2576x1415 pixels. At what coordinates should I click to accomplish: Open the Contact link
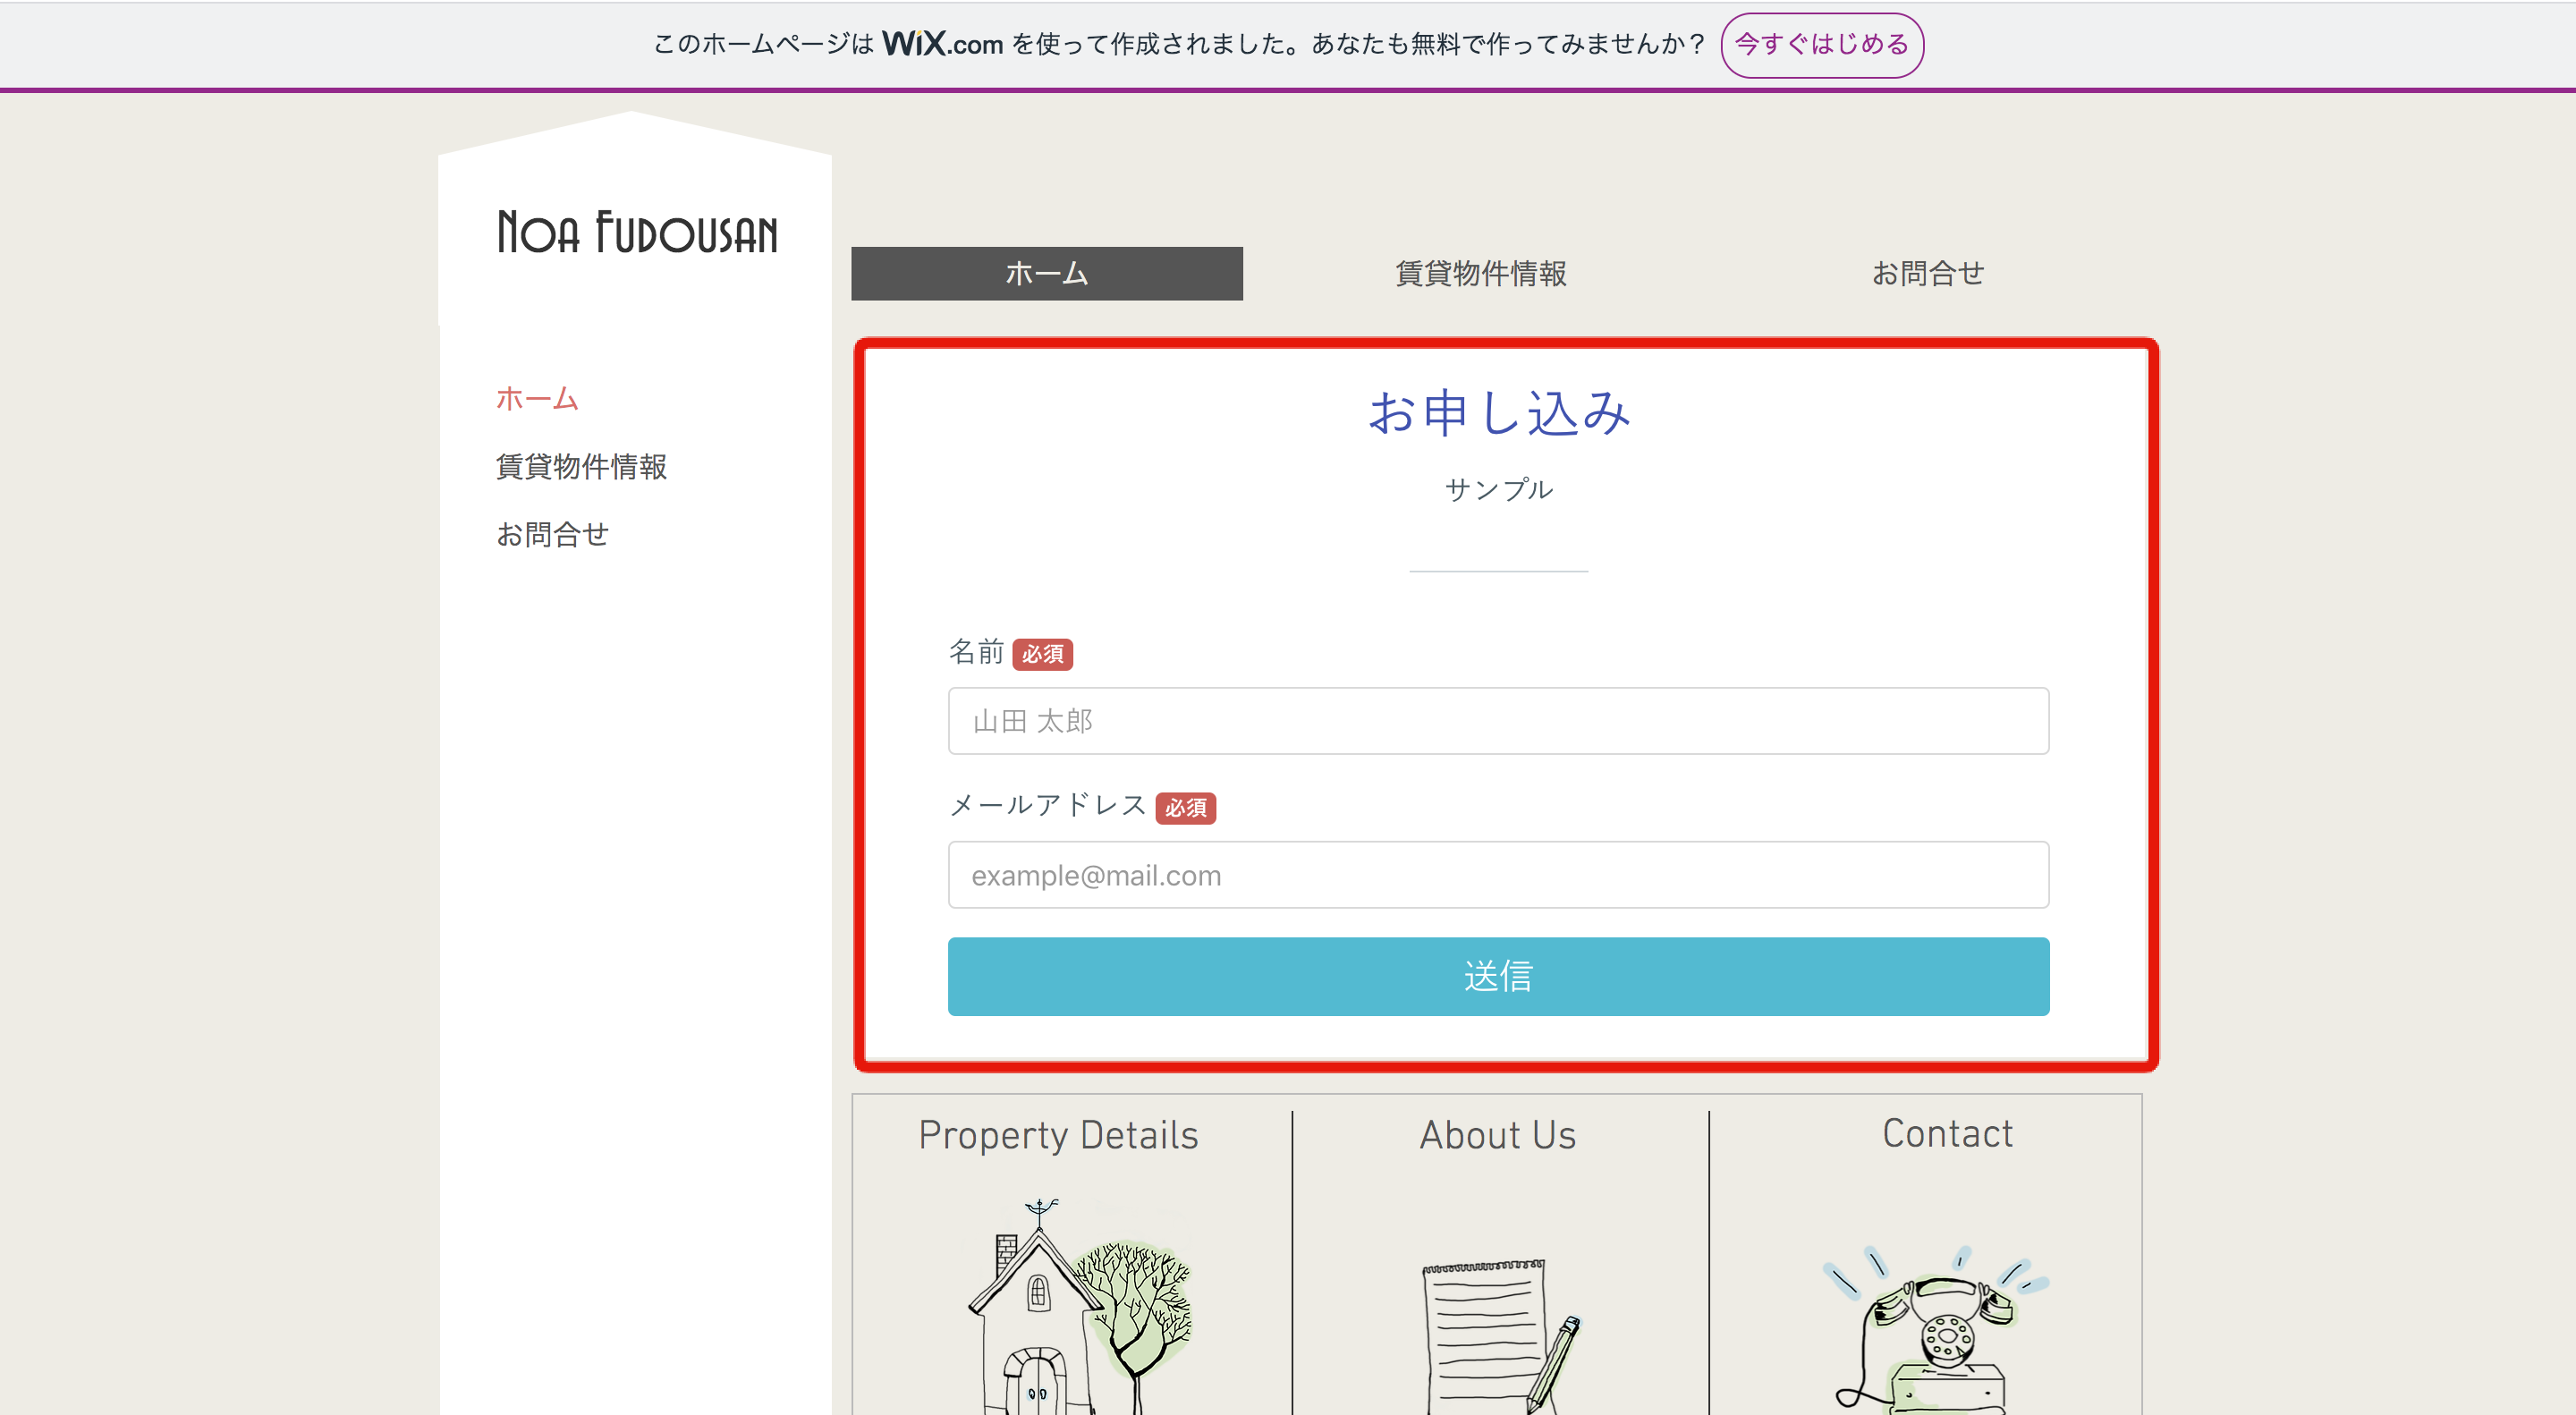1947,1133
